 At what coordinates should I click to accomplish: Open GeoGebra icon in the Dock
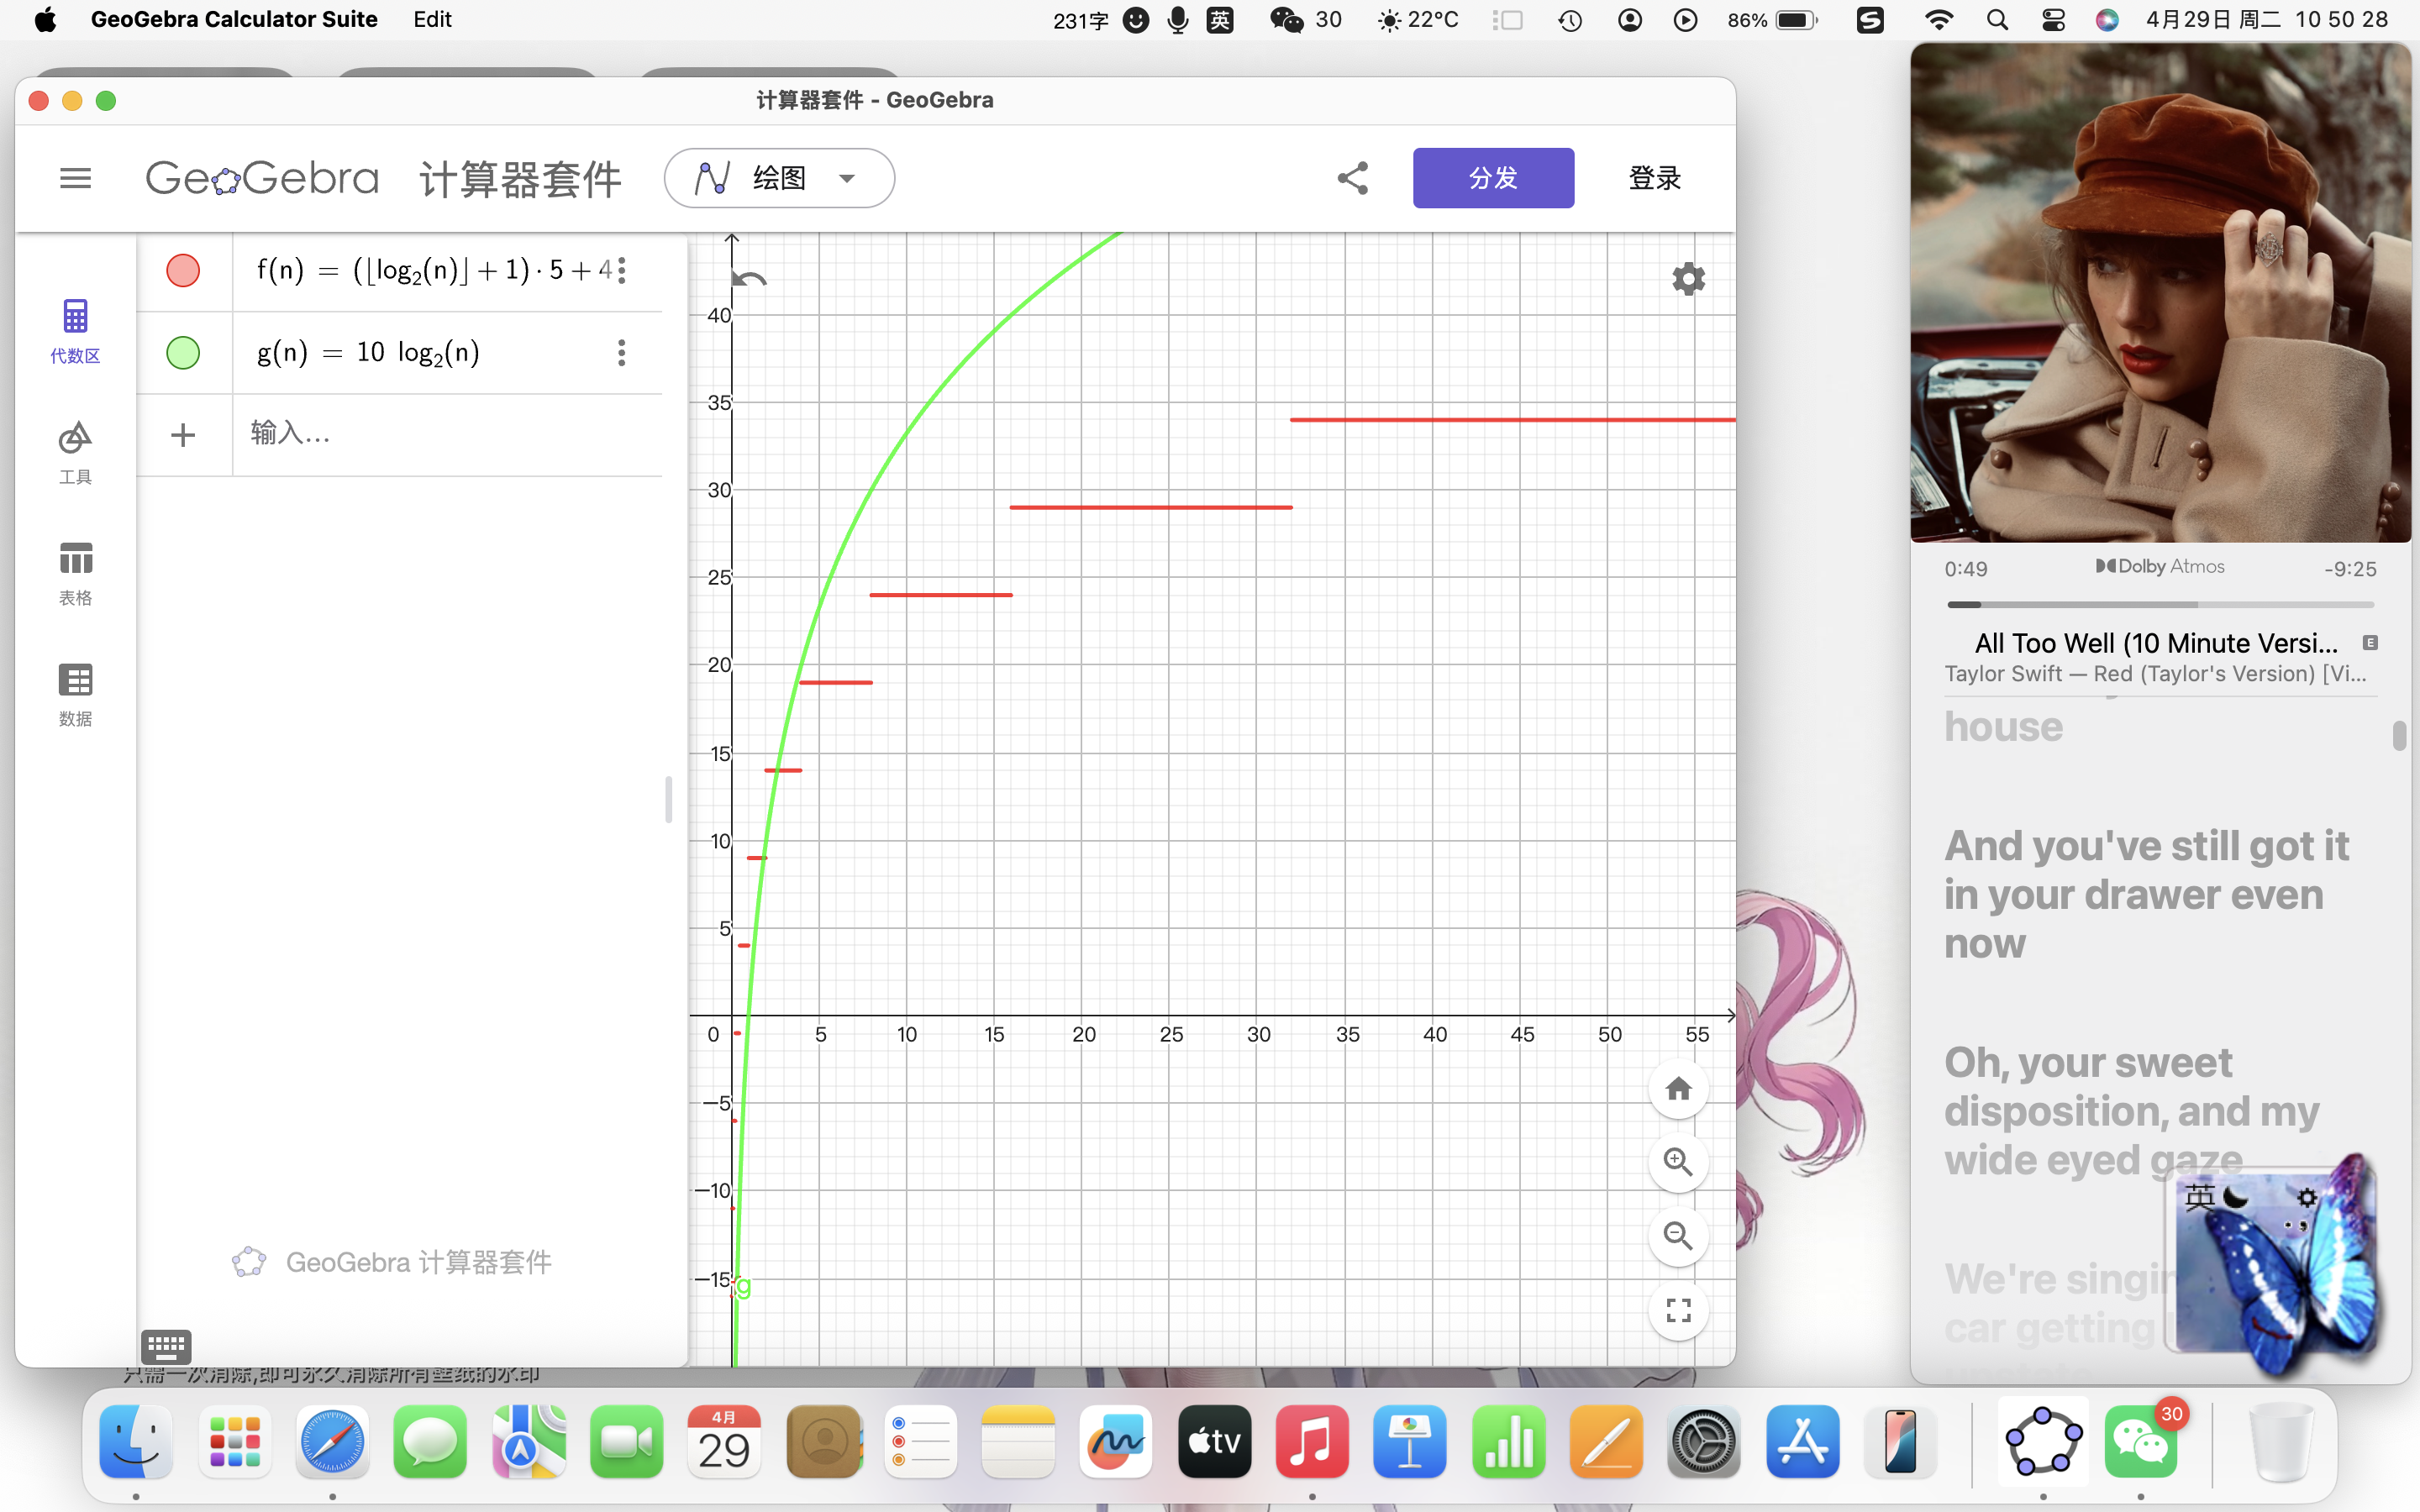click(2043, 1442)
